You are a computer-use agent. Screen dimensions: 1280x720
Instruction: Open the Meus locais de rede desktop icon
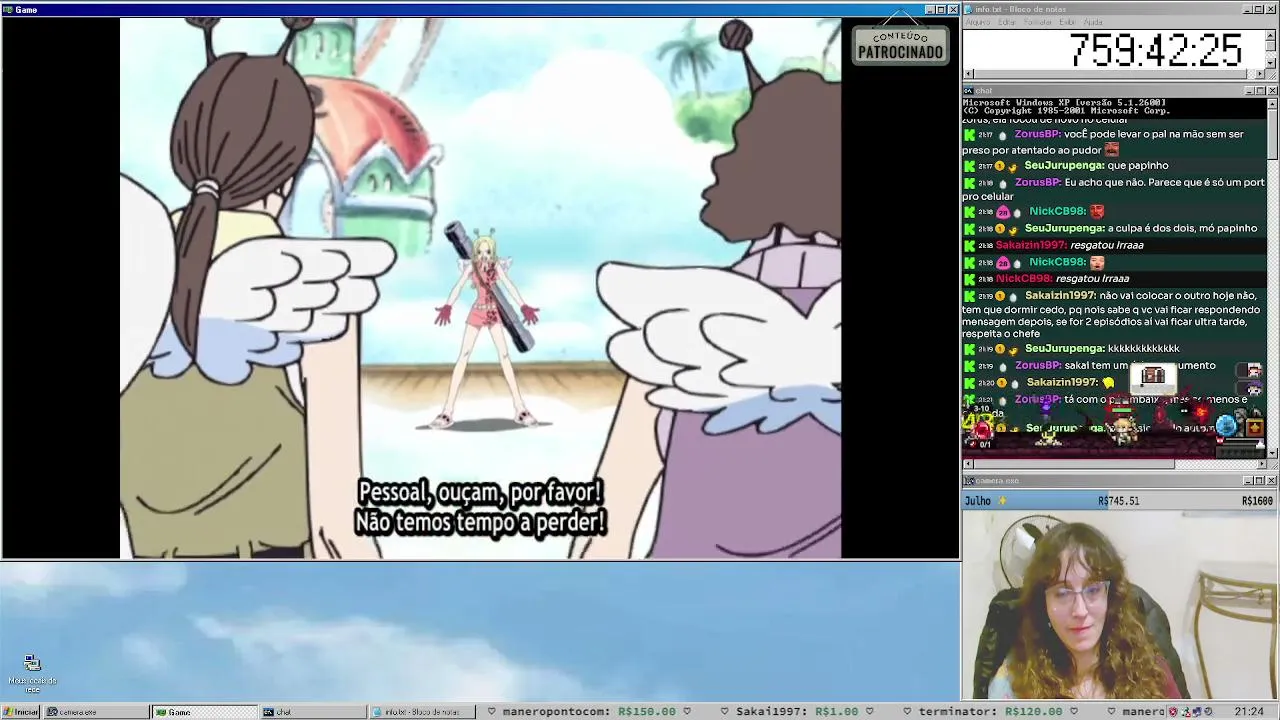32,673
